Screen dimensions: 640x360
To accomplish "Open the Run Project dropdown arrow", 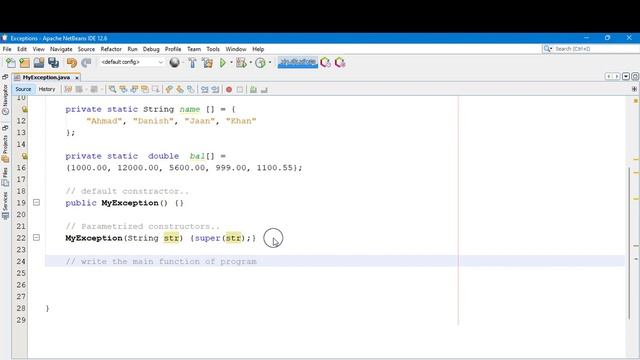I will 231,62.
